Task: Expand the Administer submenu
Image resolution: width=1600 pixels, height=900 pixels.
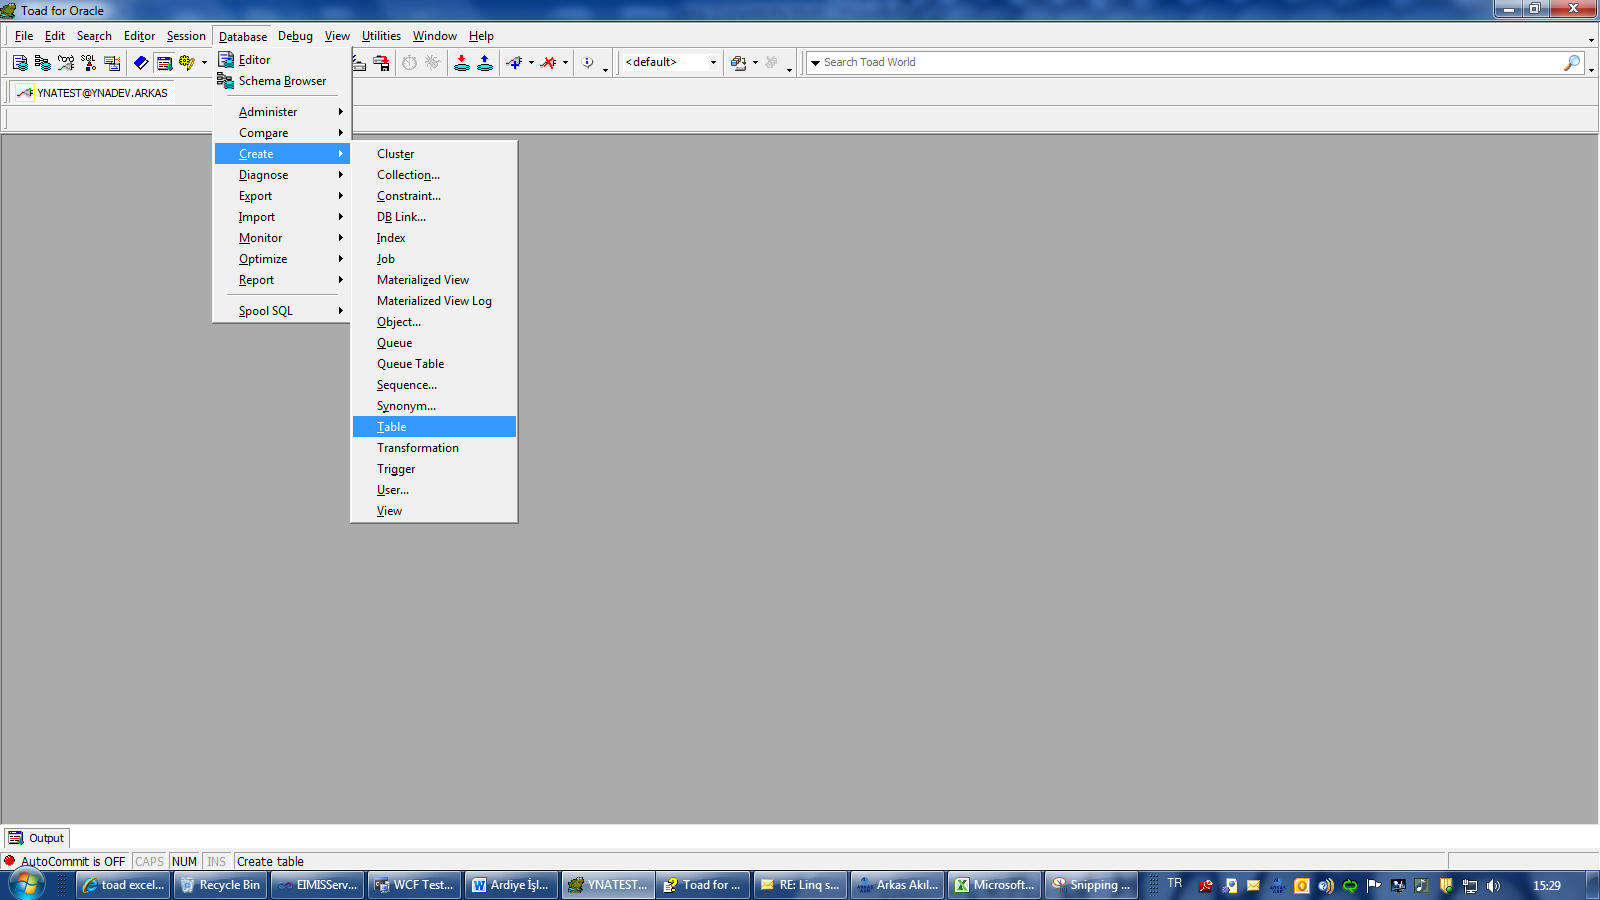Action: pos(282,112)
